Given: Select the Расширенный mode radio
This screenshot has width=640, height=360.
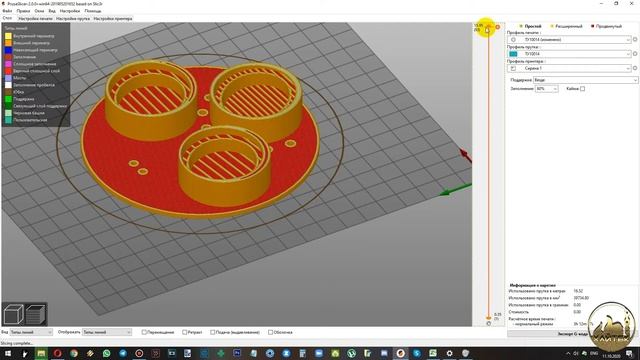Looking at the screenshot, I should click(552, 26).
